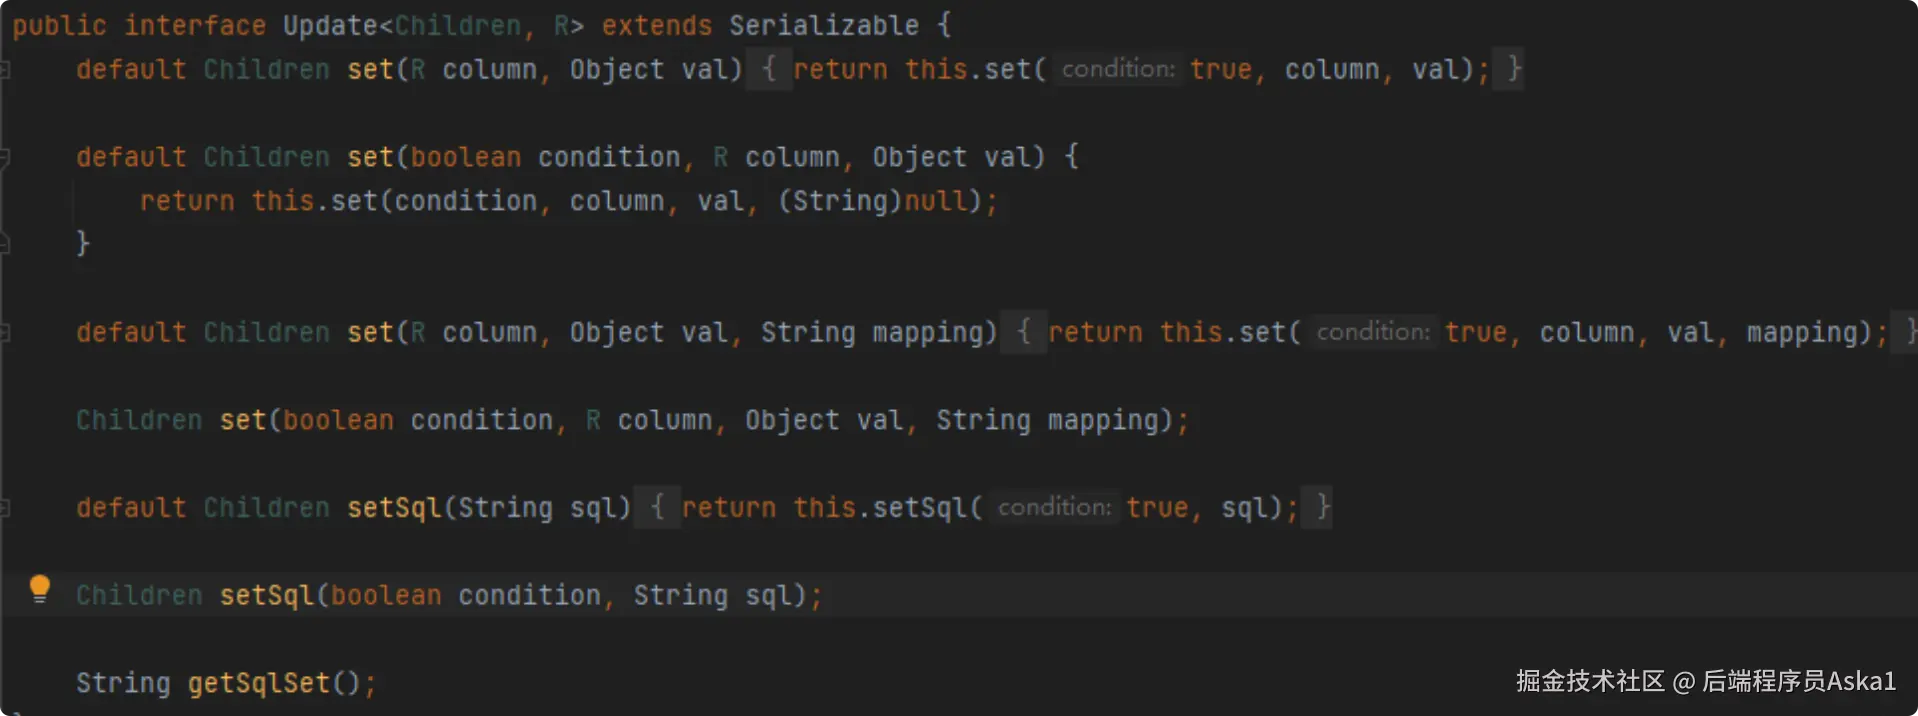
Task: Click opening folded brace after setSql(String sql)
Action: pos(657,508)
